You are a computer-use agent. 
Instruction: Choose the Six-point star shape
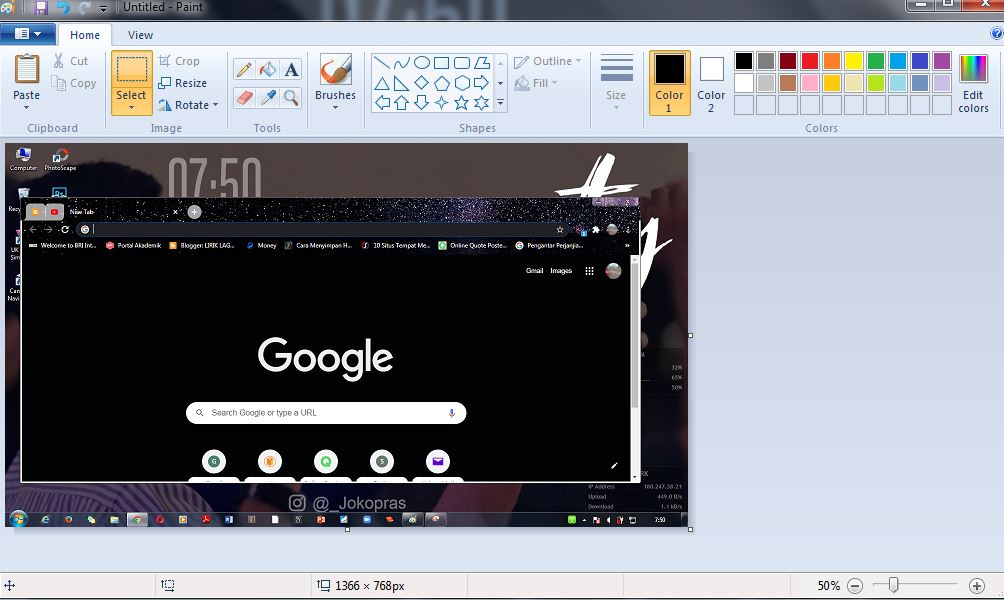pos(482,102)
